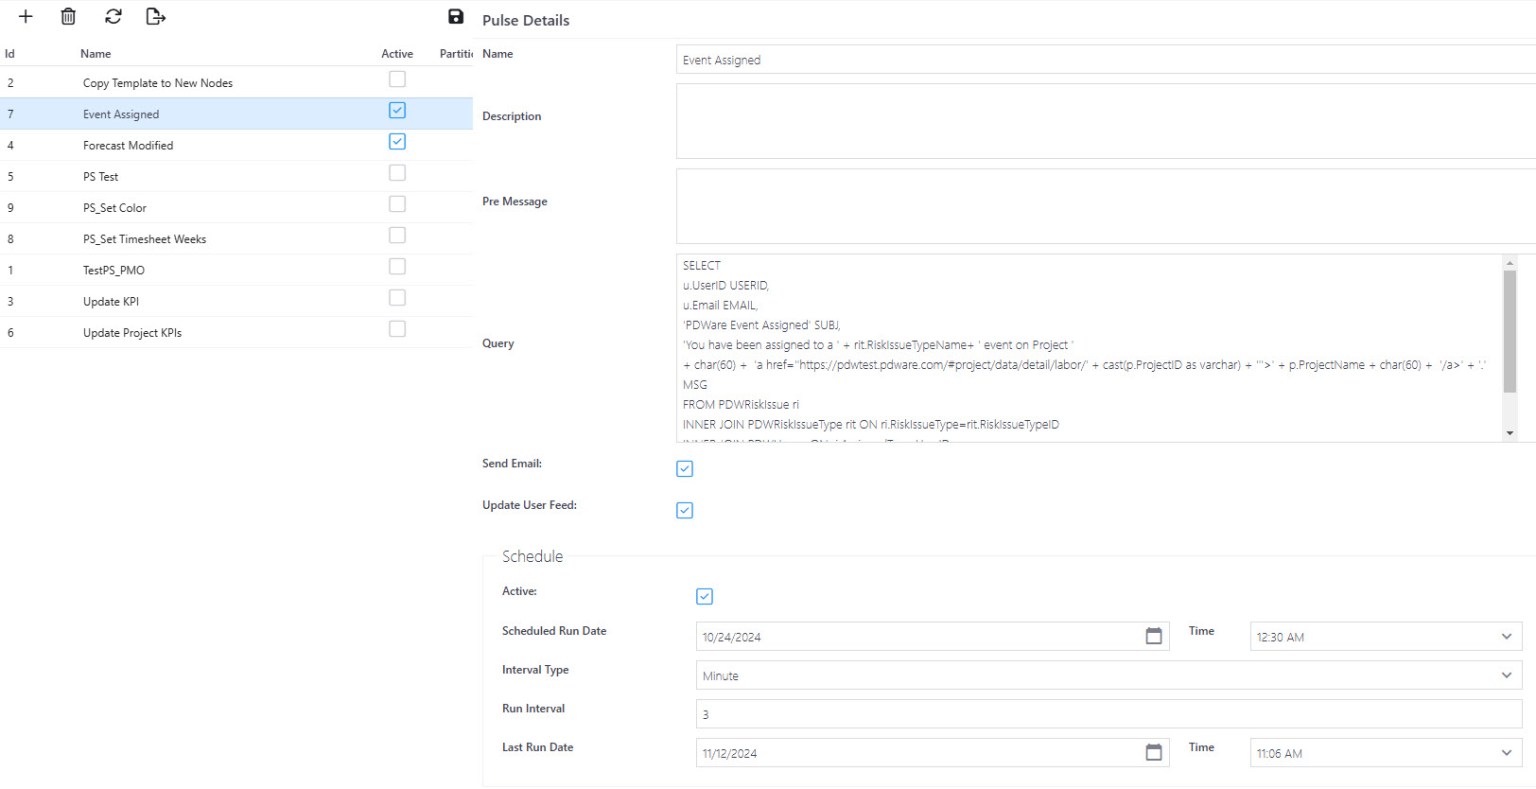
Task: Click the Query box scroll-down arrow
Action: coord(1511,432)
